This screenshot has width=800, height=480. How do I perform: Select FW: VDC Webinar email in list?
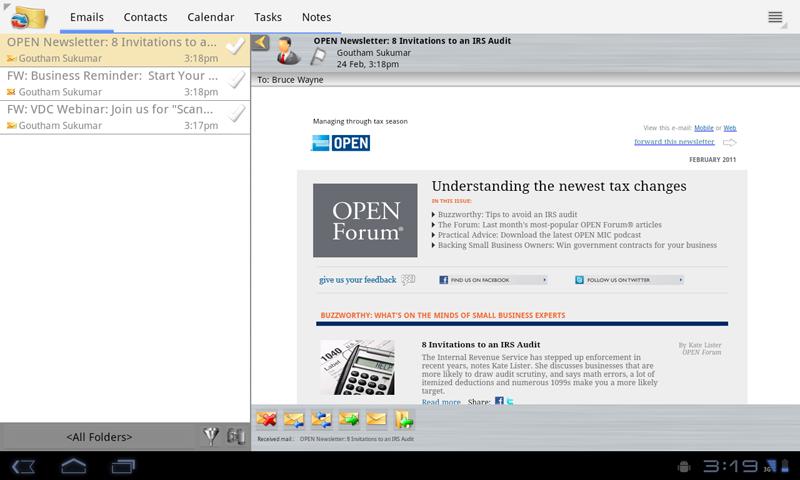[x=125, y=117]
